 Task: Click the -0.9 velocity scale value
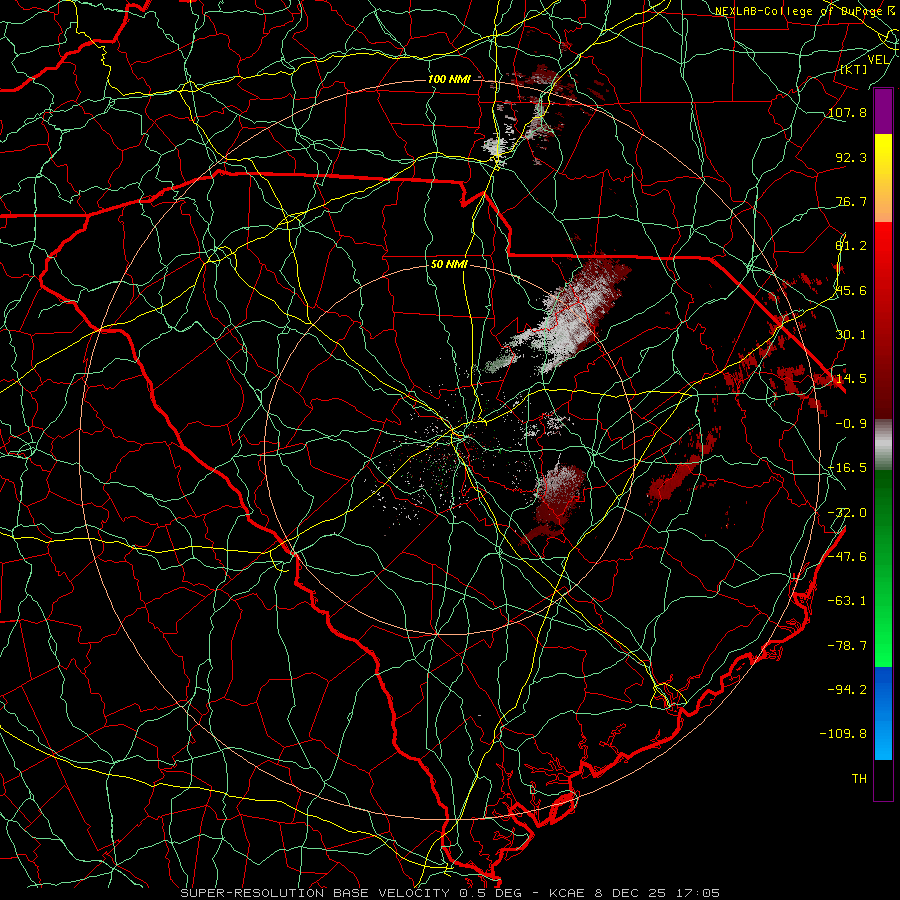pyautogui.click(x=851, y=424)
